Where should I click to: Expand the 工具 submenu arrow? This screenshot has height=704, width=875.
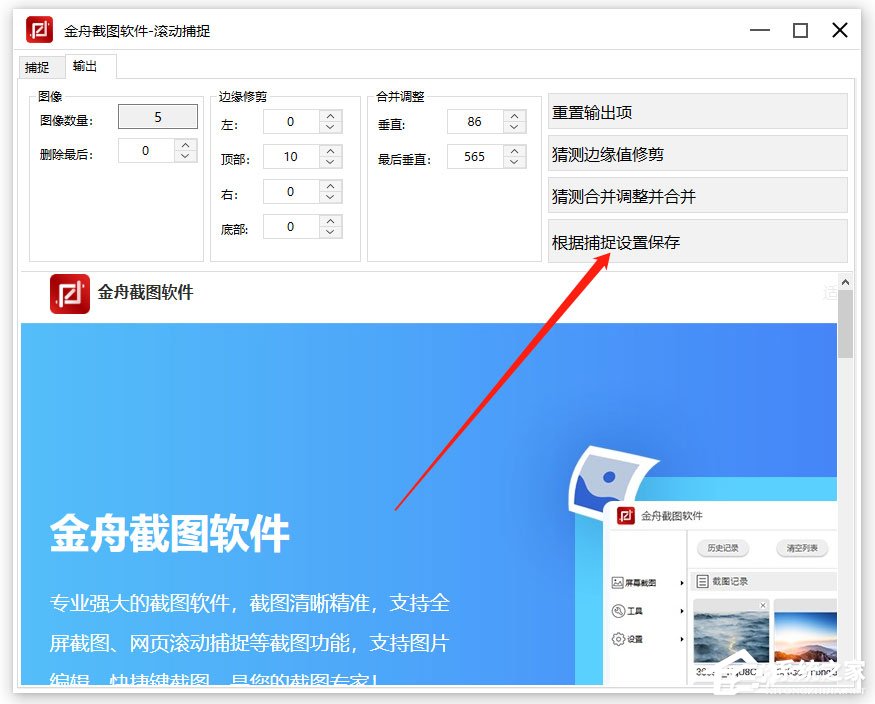coord(681,610)
